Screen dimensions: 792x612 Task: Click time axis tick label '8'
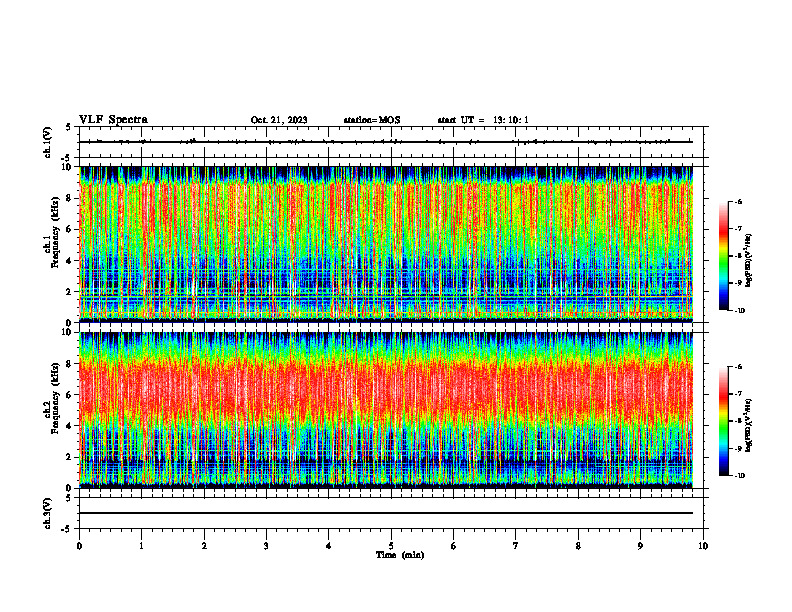(x=578, y=546)
